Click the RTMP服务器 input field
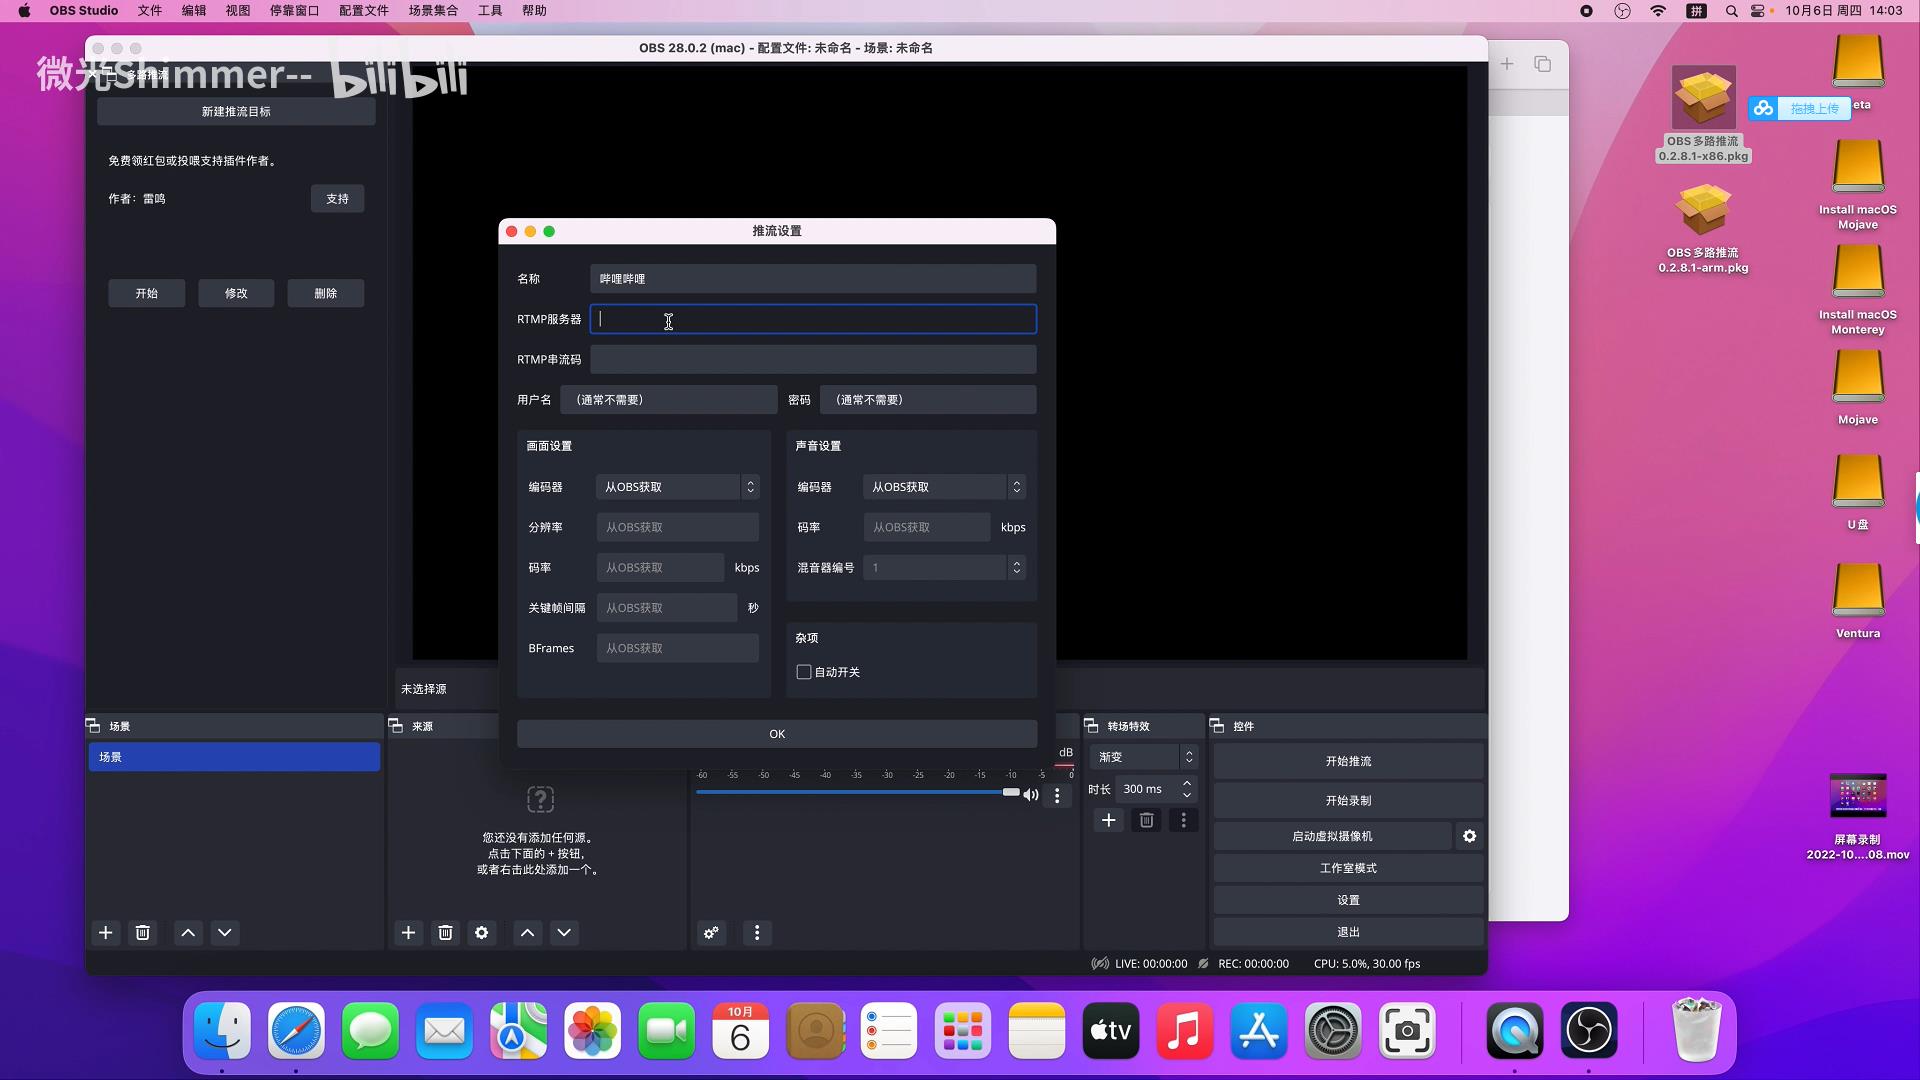Viewport: 1920px width, 1080px height. (x=813, y=319)
